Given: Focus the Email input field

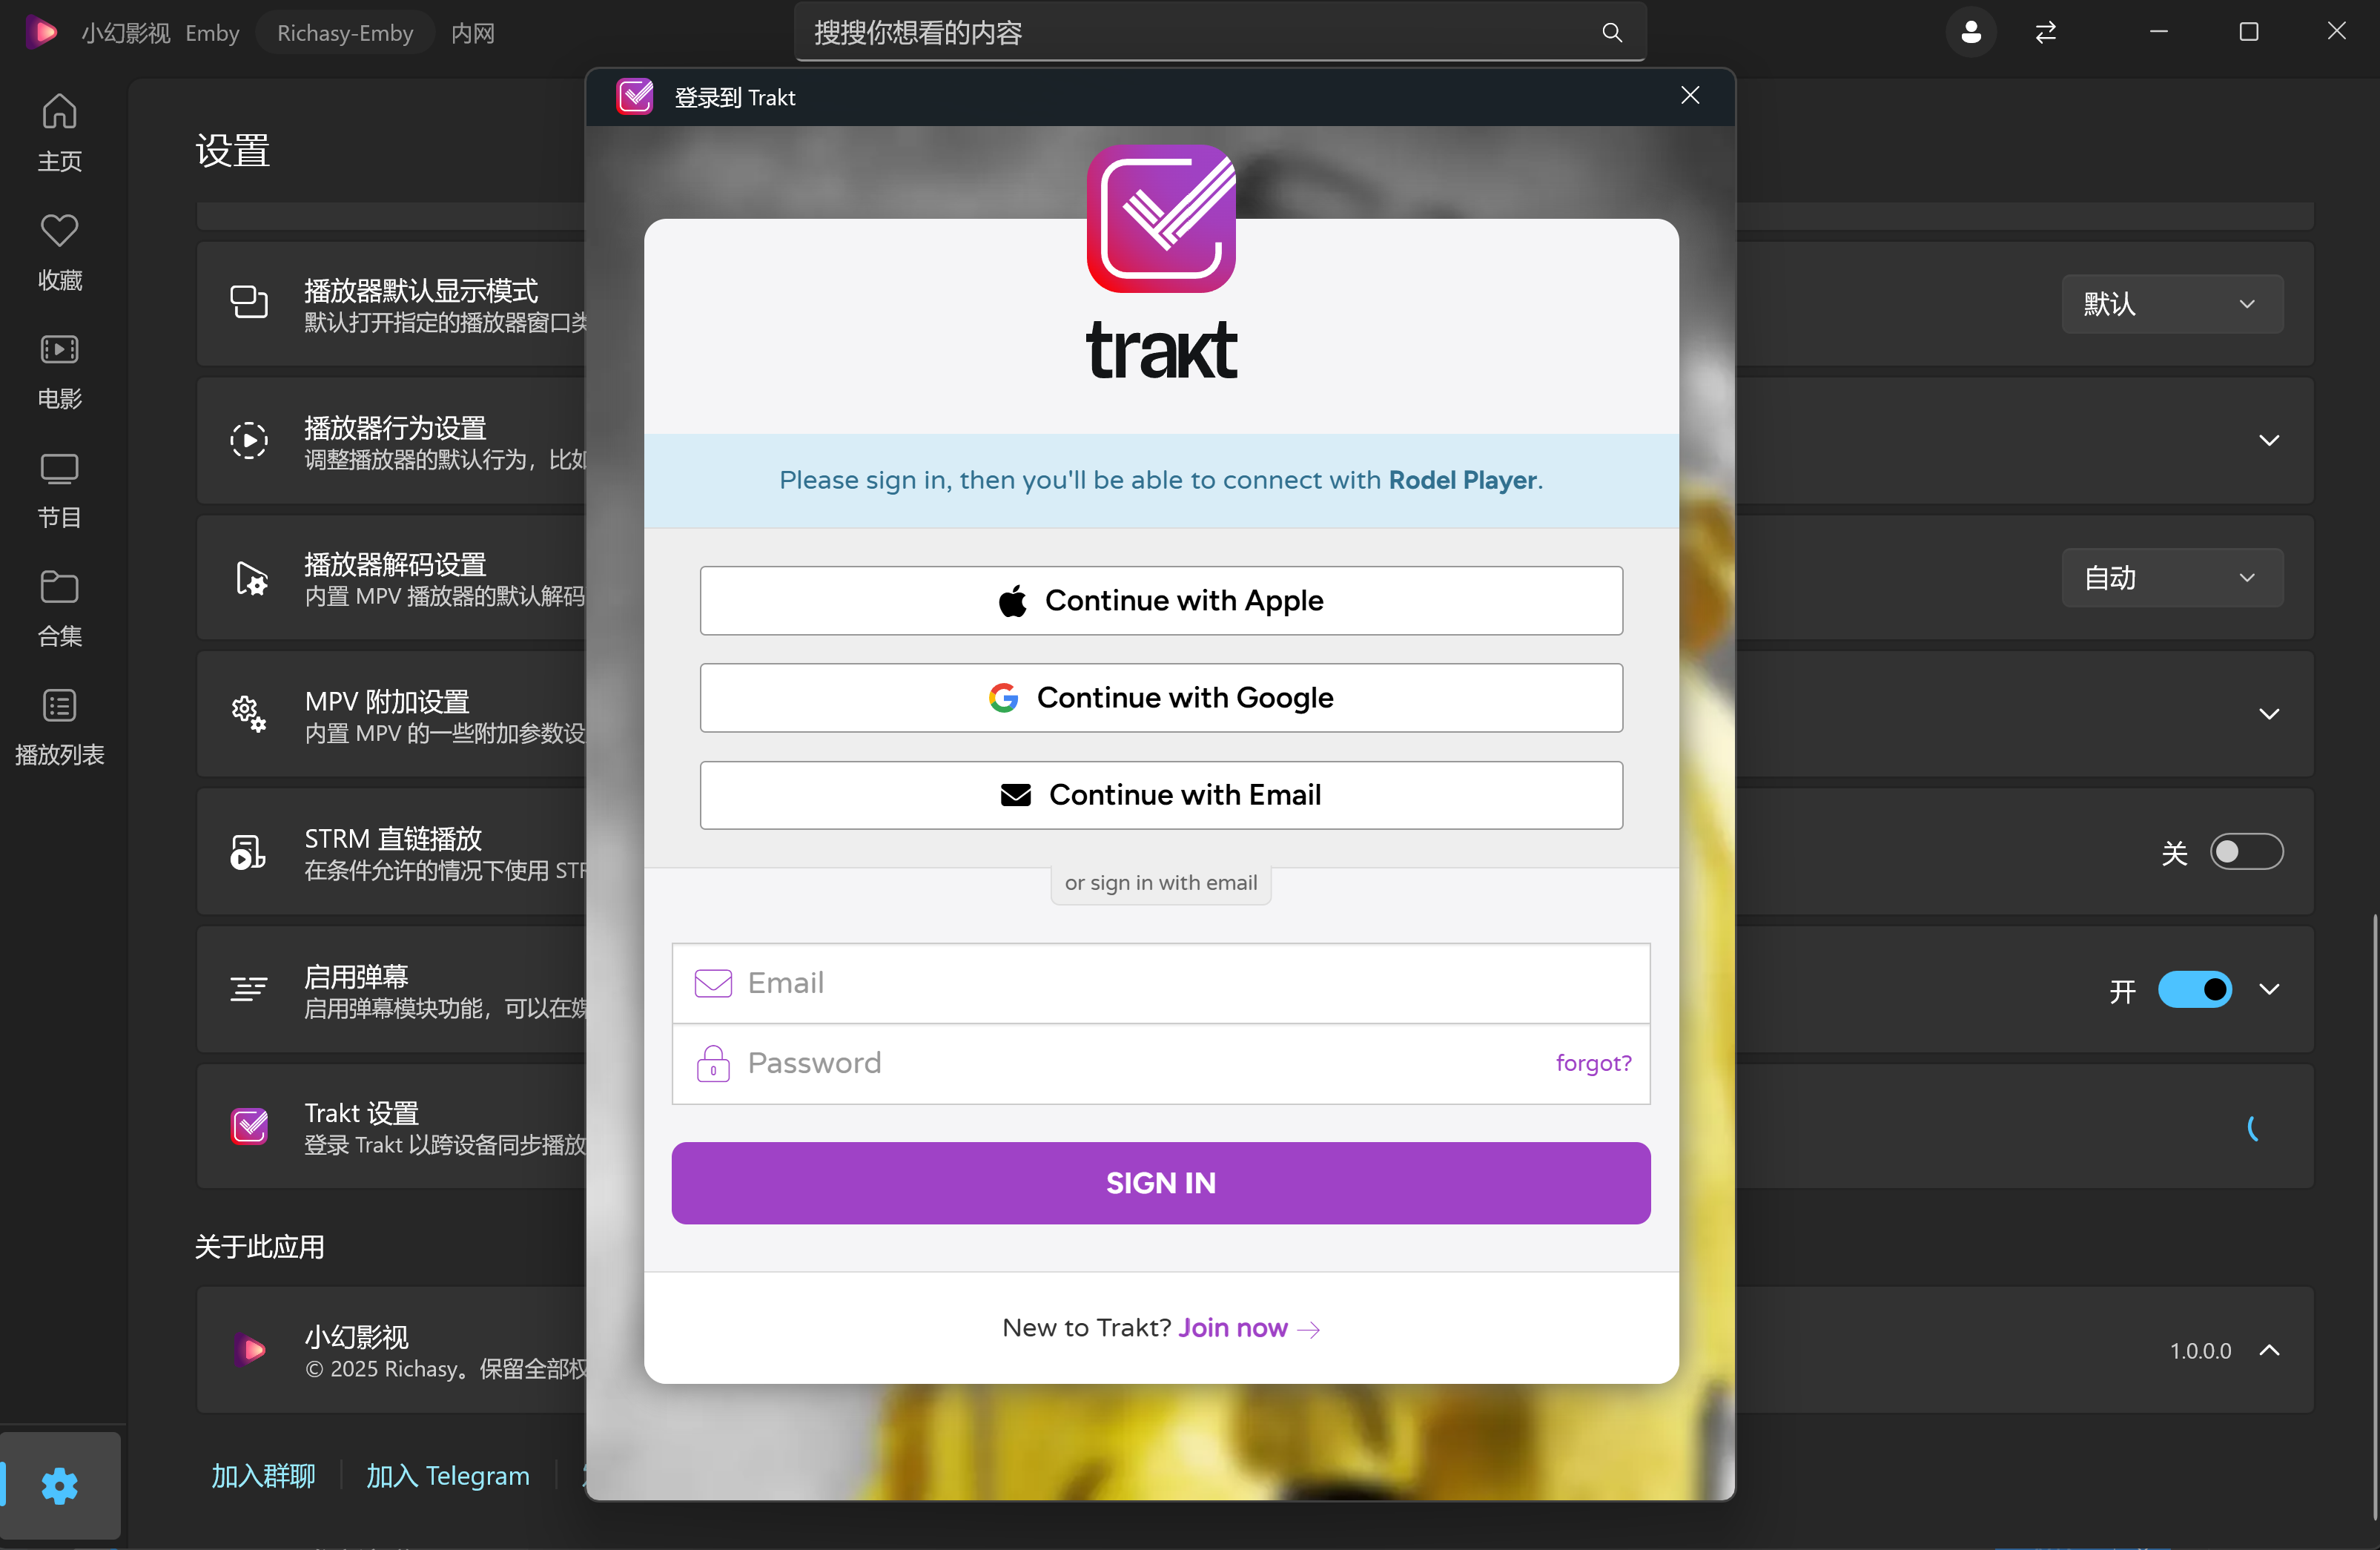Looking at the screenshot, I should click(x=1161, y=983).
